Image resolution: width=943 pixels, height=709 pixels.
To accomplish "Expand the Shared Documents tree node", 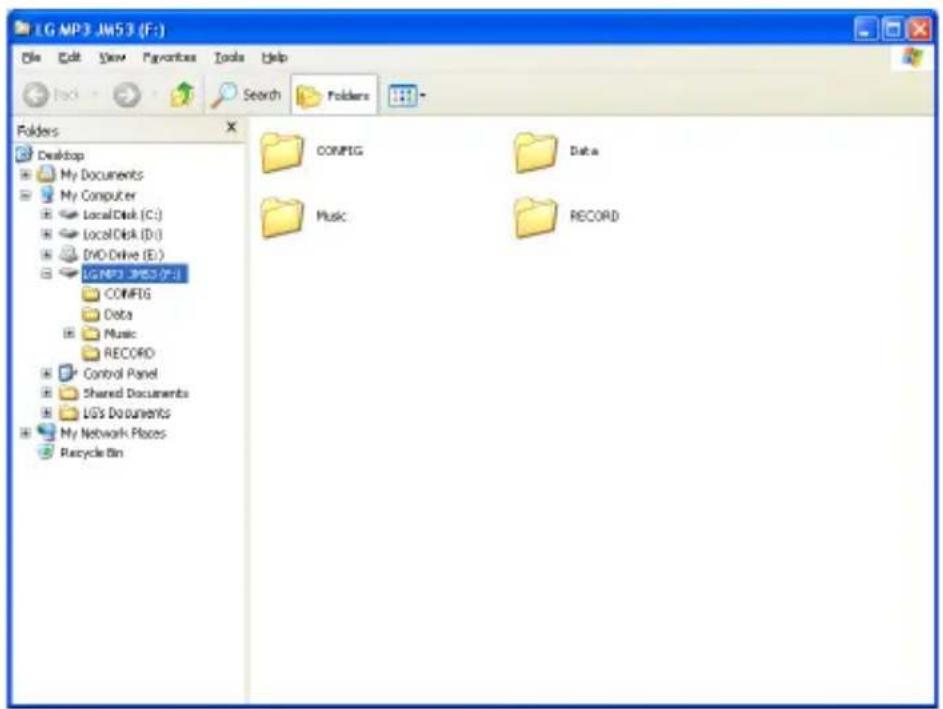I will click(46, 393).
